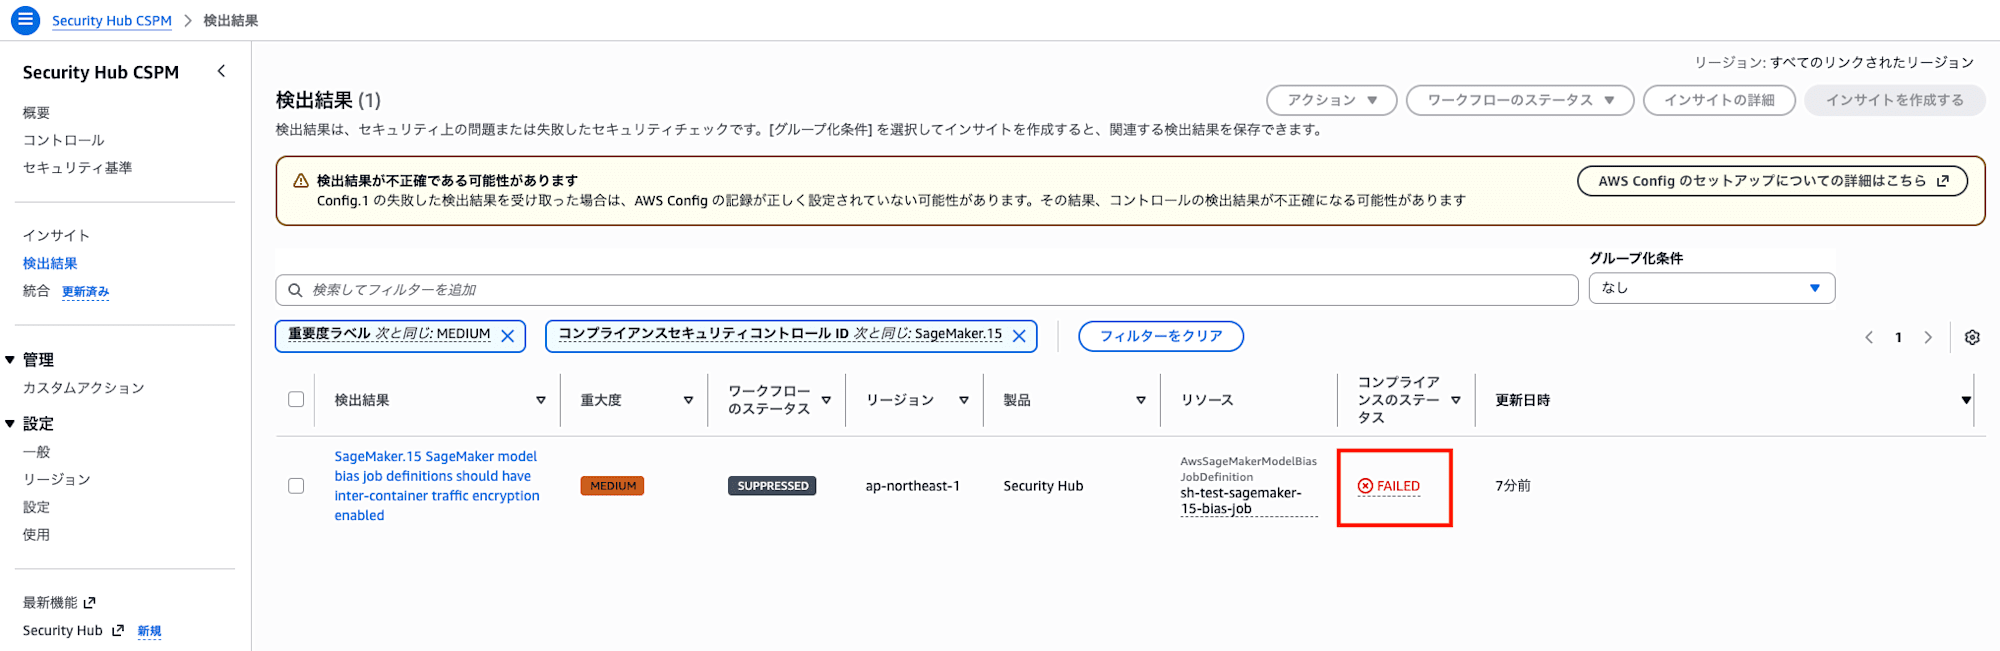Open the グループ化条件 なし select box
The width and height of the screenshot is (2000, 651).
pyautogui.click(x=1712, y=288)
